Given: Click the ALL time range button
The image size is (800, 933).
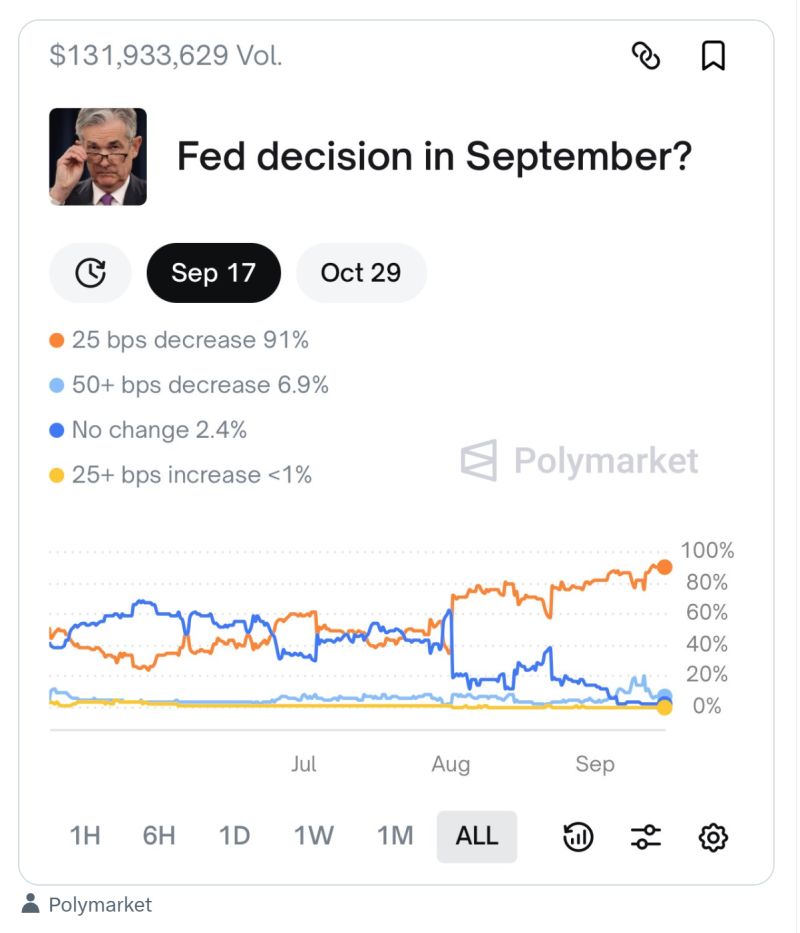Looking at the screenshot, I should coord(477,836).
